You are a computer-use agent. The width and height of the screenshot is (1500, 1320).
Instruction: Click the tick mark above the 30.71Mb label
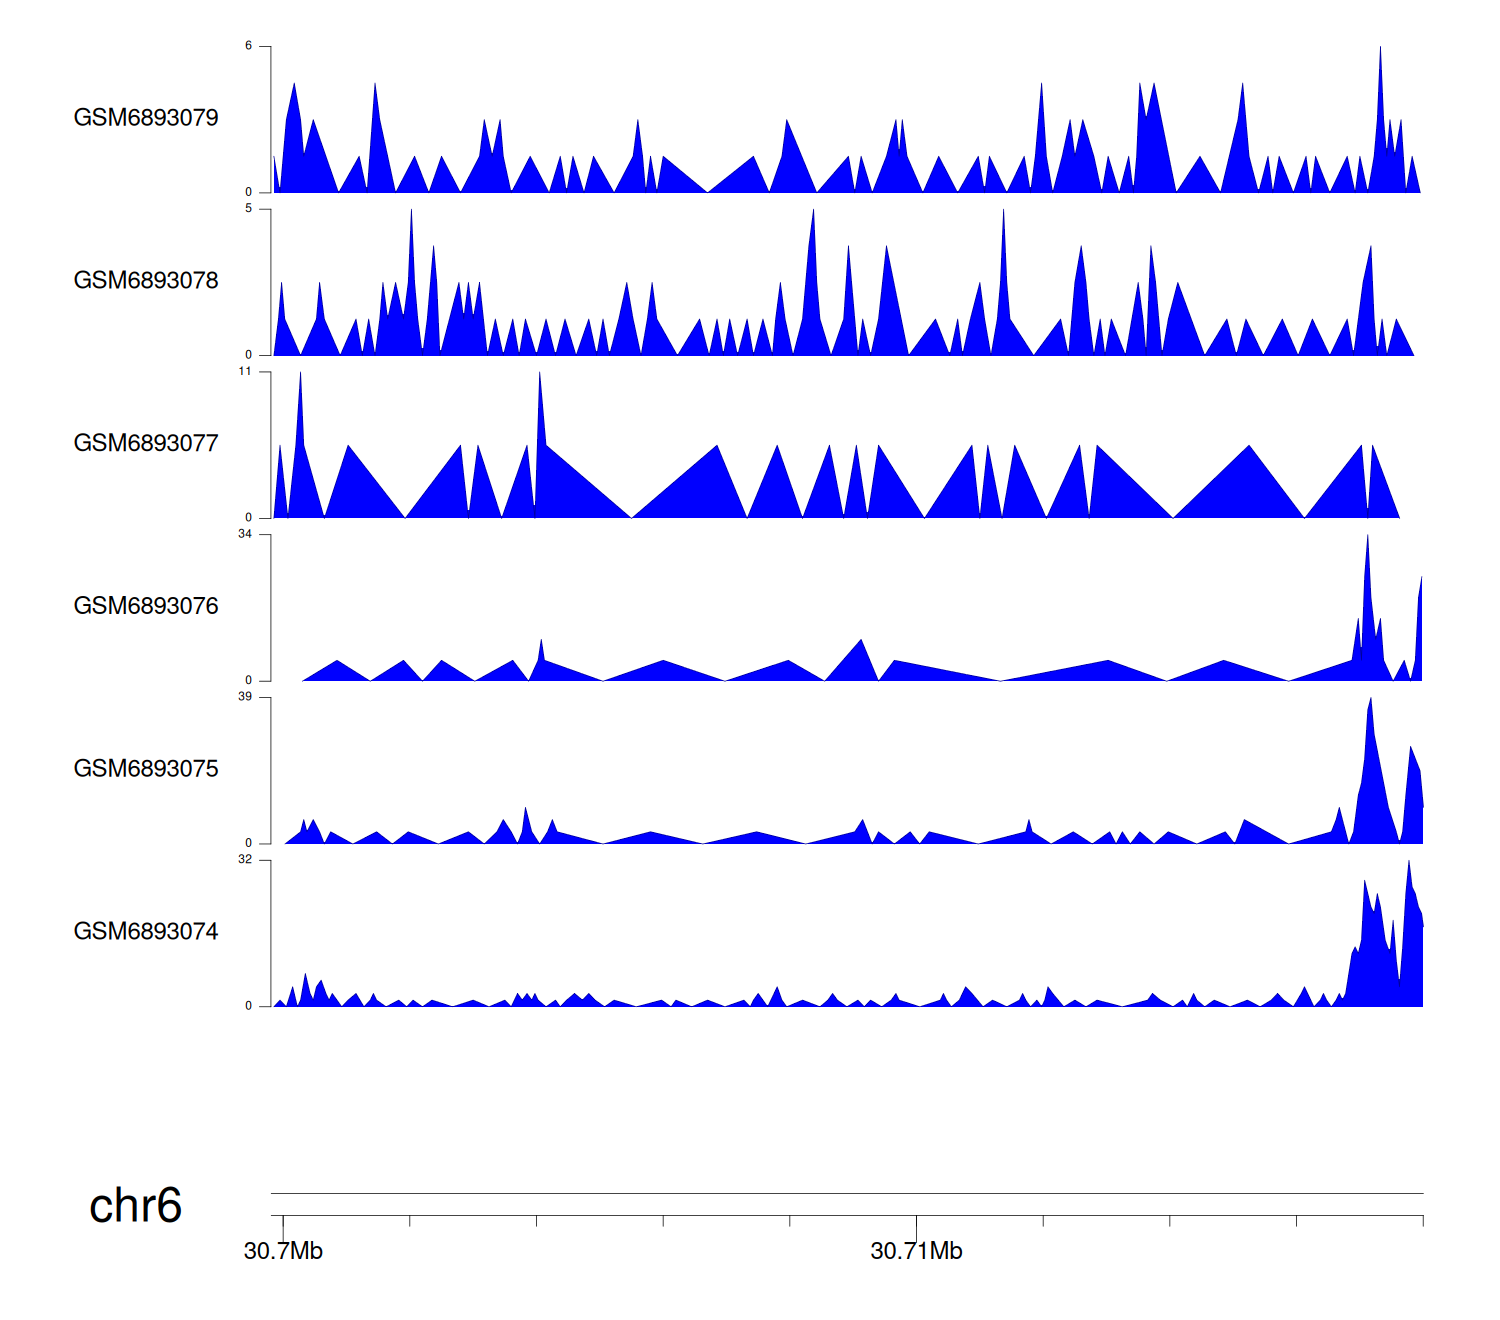point(916,1223)
